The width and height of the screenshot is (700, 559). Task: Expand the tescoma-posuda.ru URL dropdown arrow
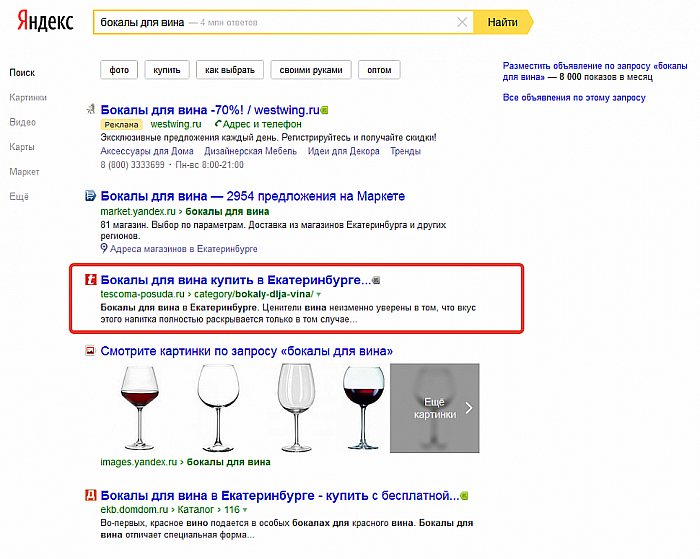[319, 295]
